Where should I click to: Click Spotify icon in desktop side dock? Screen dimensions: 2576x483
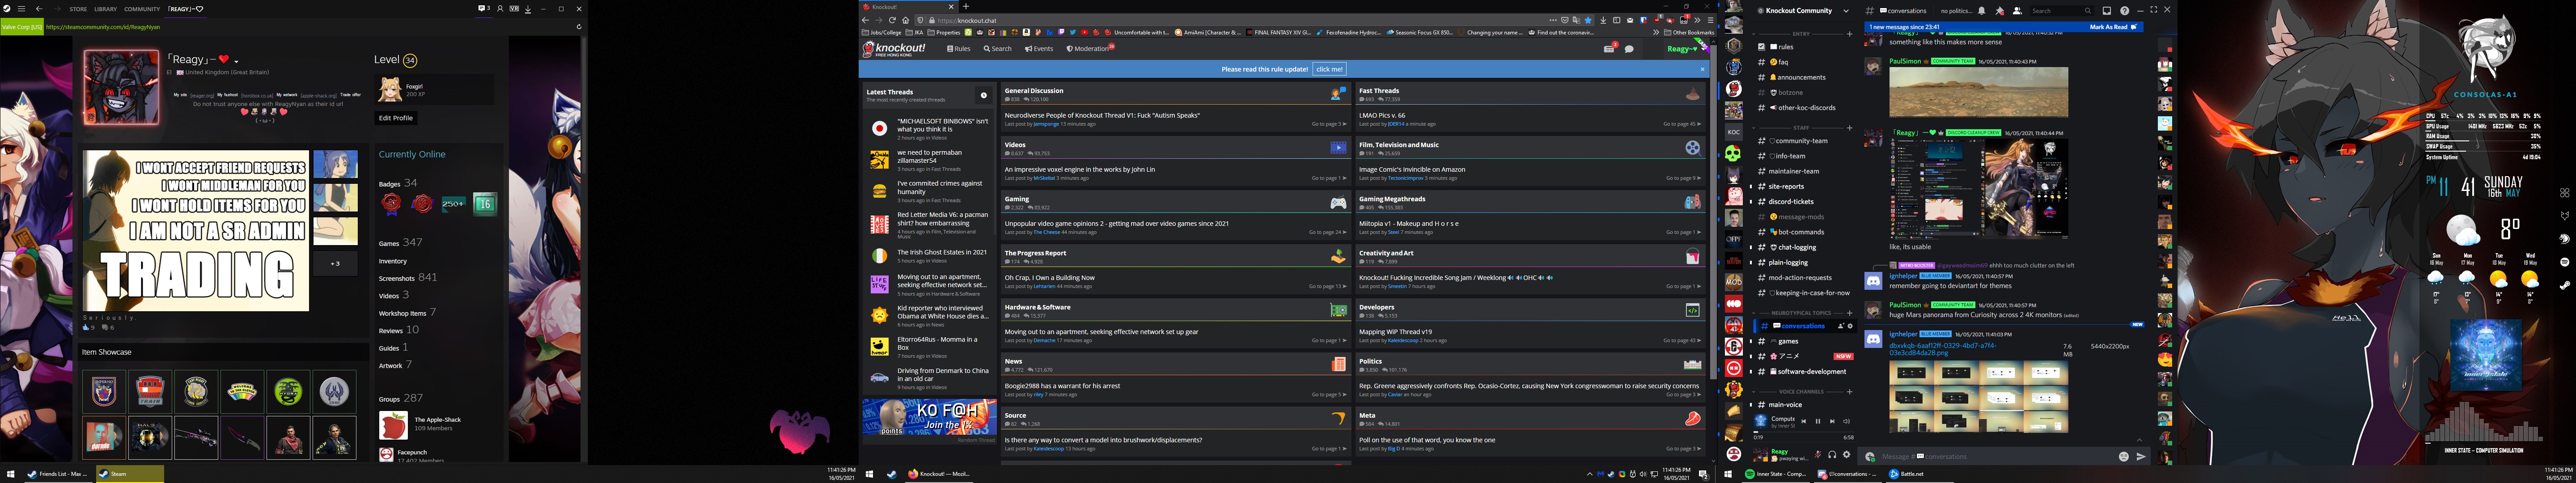[2565, 262]
